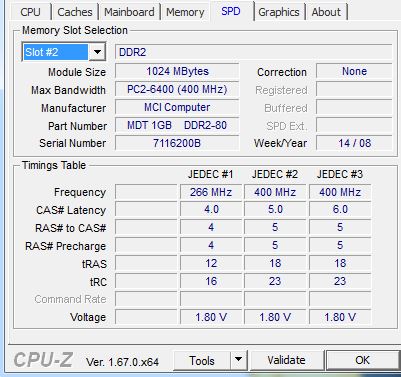The image size is (401, 377).
Task: Click the JEDEC #3 frequency 400 MHz
Action: point(340,192)
